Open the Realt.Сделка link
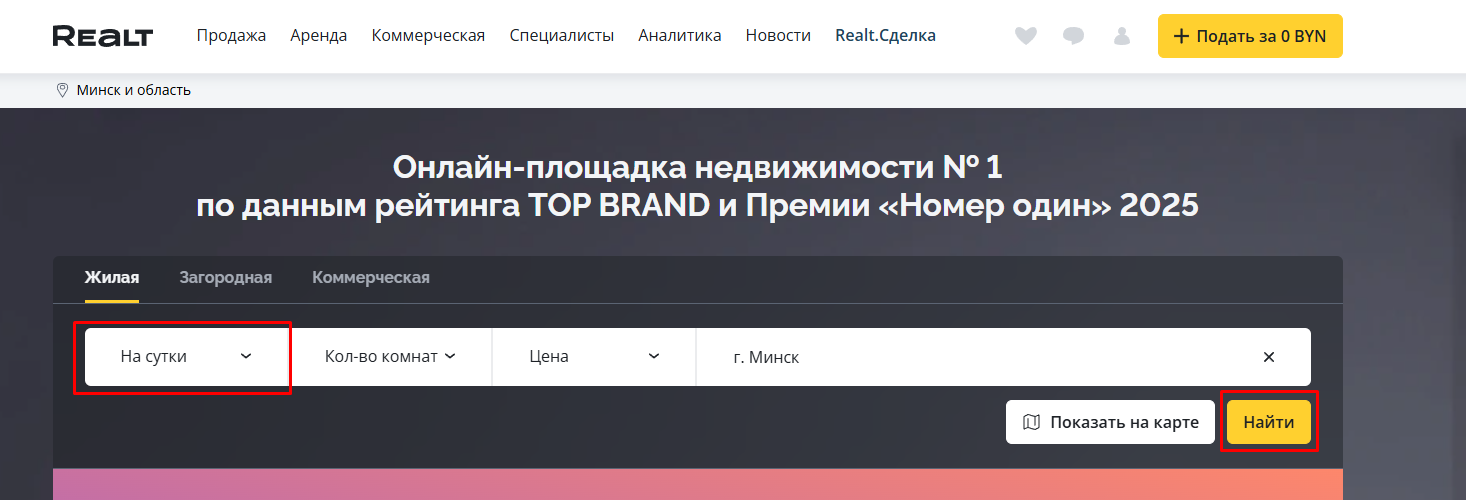The image size is (1466, 500). click(x=885, y=36)
